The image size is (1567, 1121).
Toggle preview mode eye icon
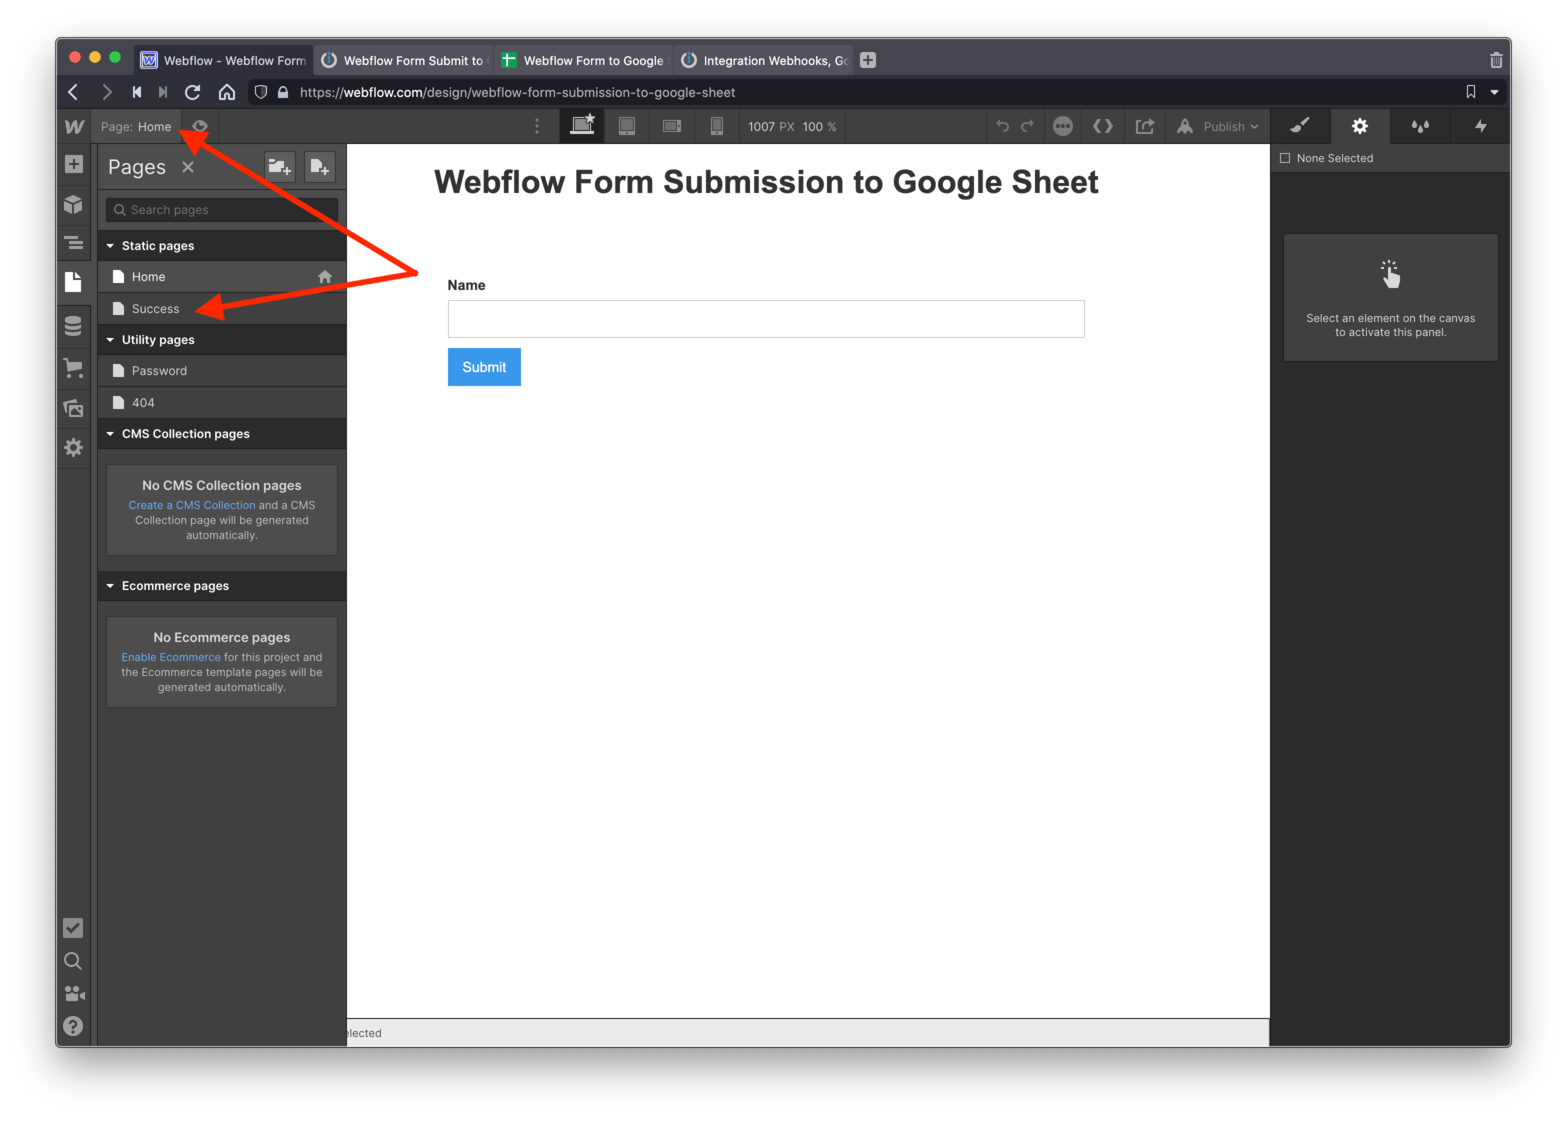[200, 127]
